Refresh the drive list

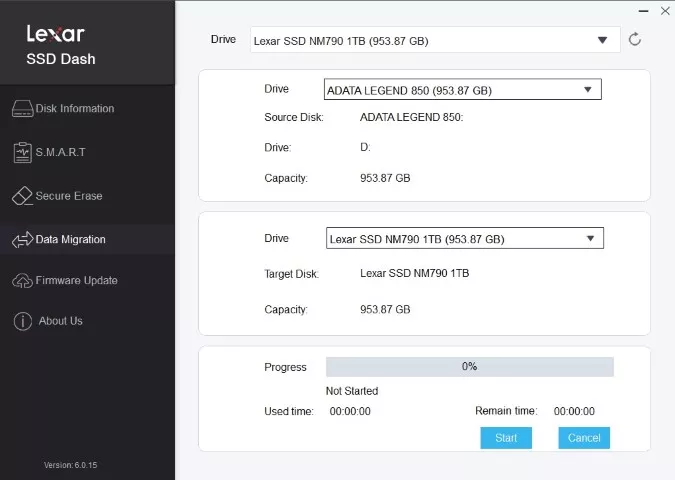634,40
